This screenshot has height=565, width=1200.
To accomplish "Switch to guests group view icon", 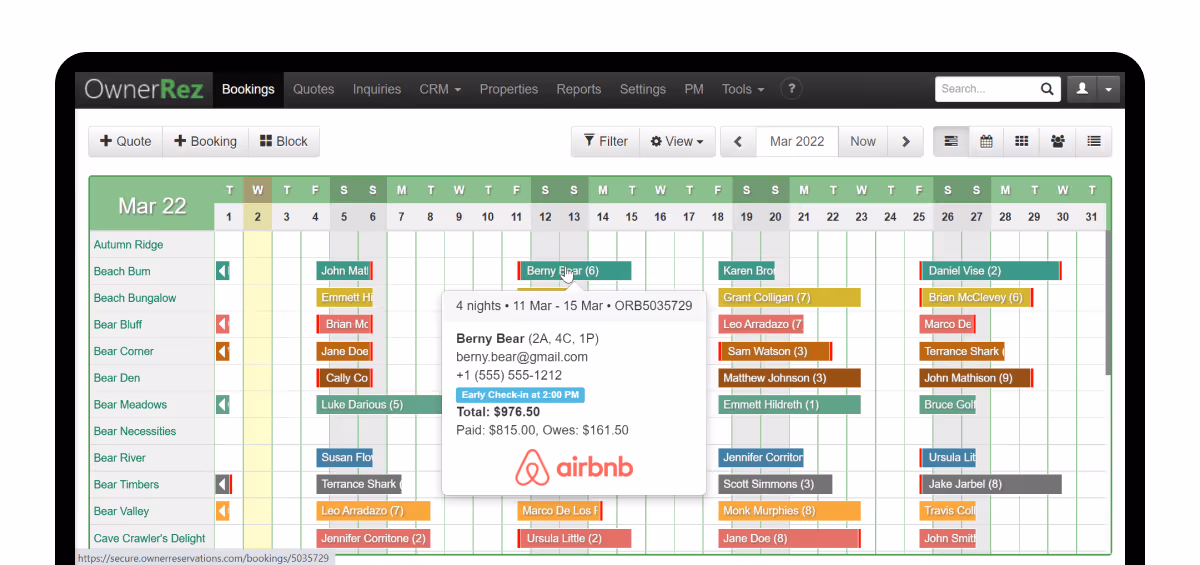I will pos(1057,141).
